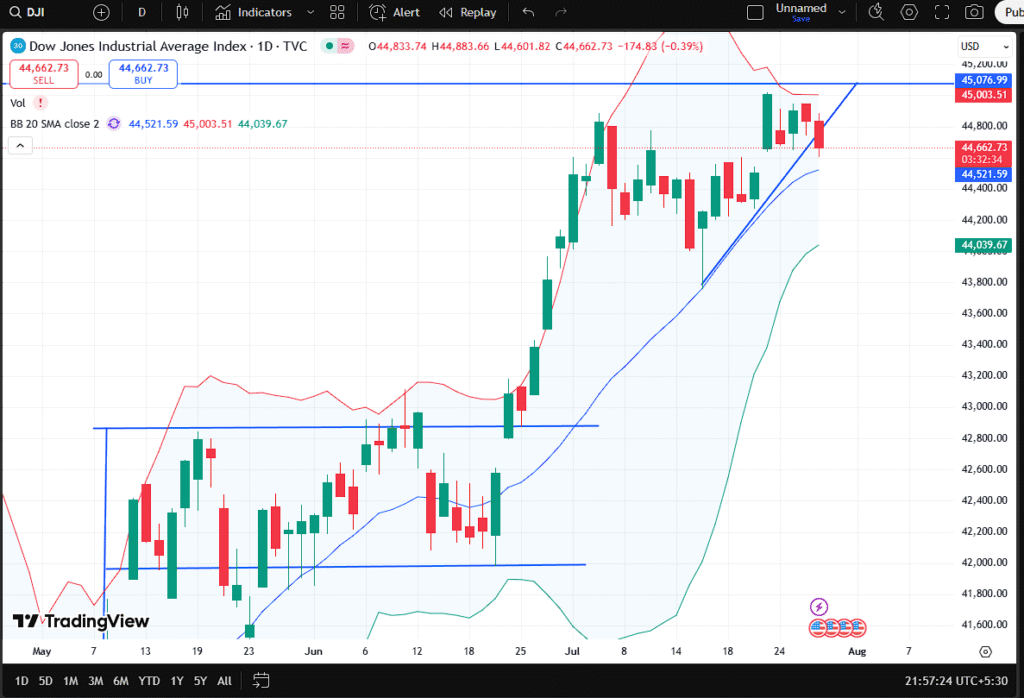1024x698 pixels.
Task: Expand the layout name dropdown arrow
Action: (842, 12)
